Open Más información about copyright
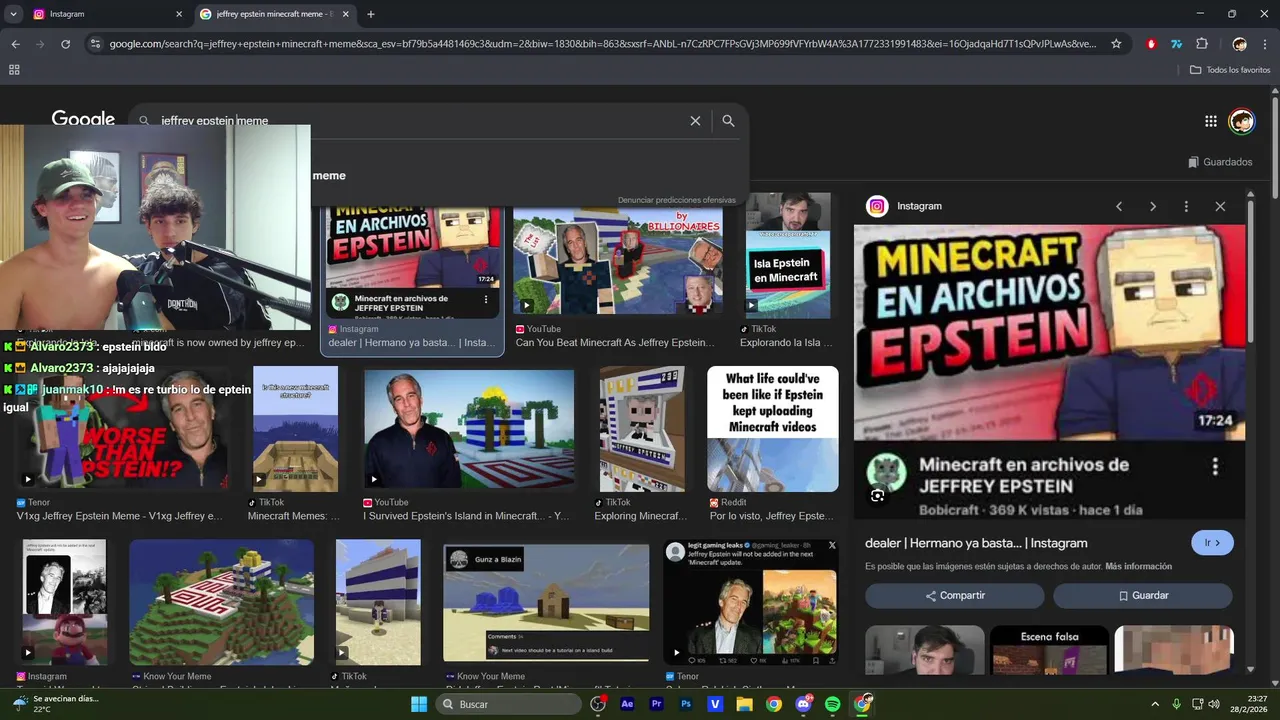1280x720 pixels. 1138,566
